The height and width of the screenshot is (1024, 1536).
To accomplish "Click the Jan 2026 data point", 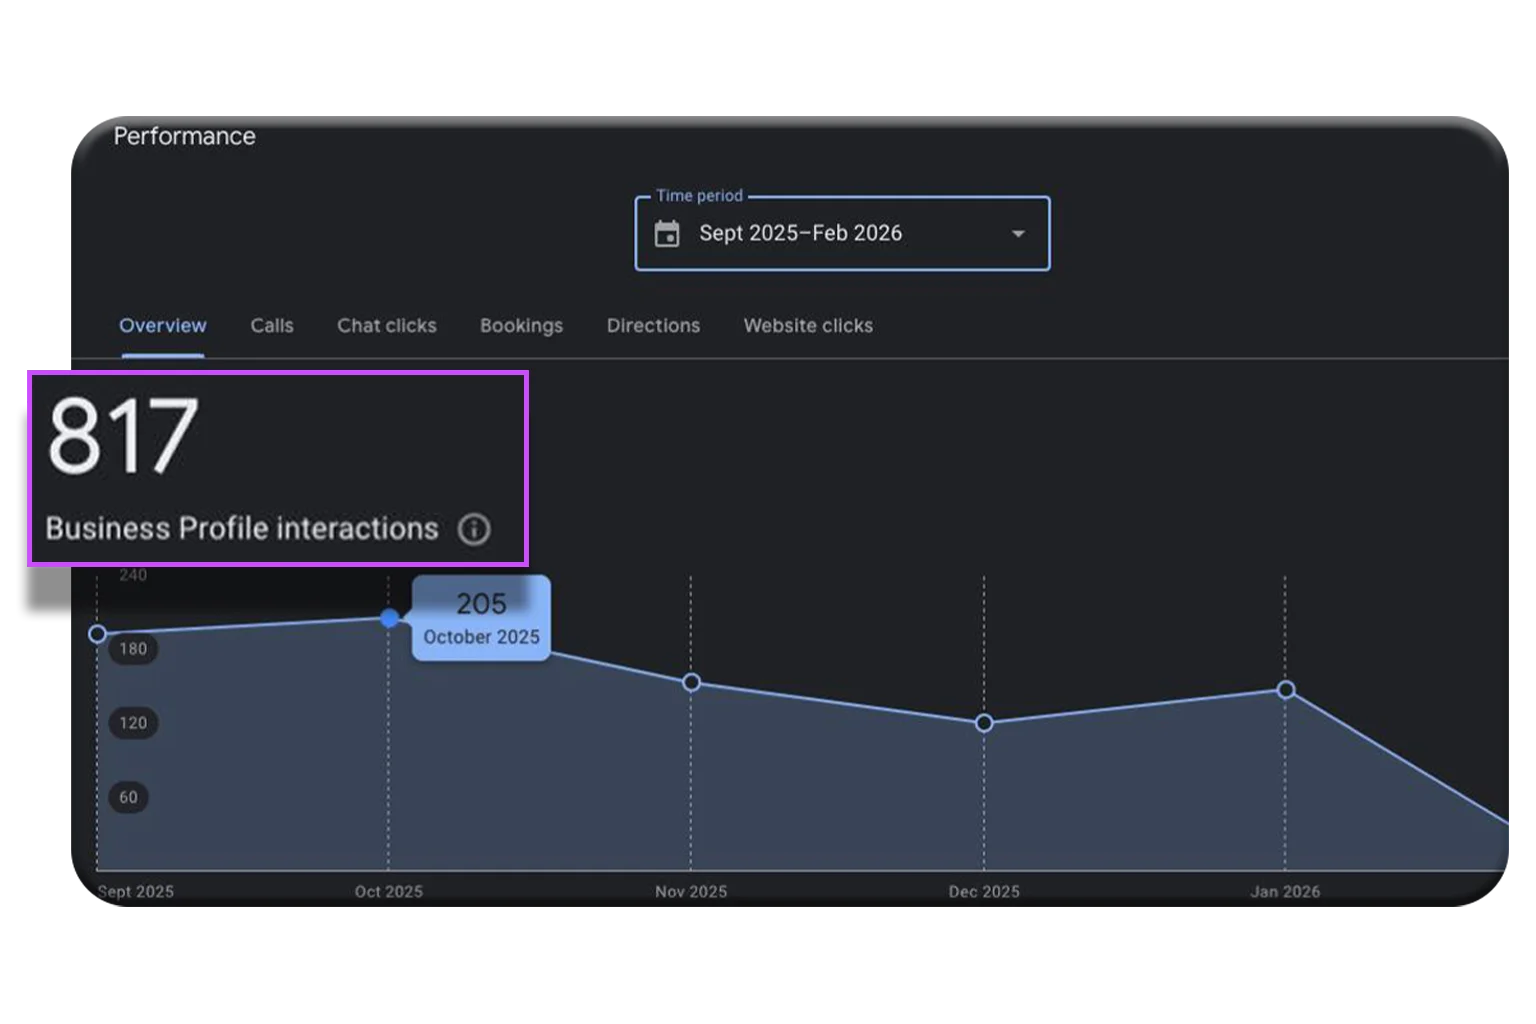I will point(1286,690).
